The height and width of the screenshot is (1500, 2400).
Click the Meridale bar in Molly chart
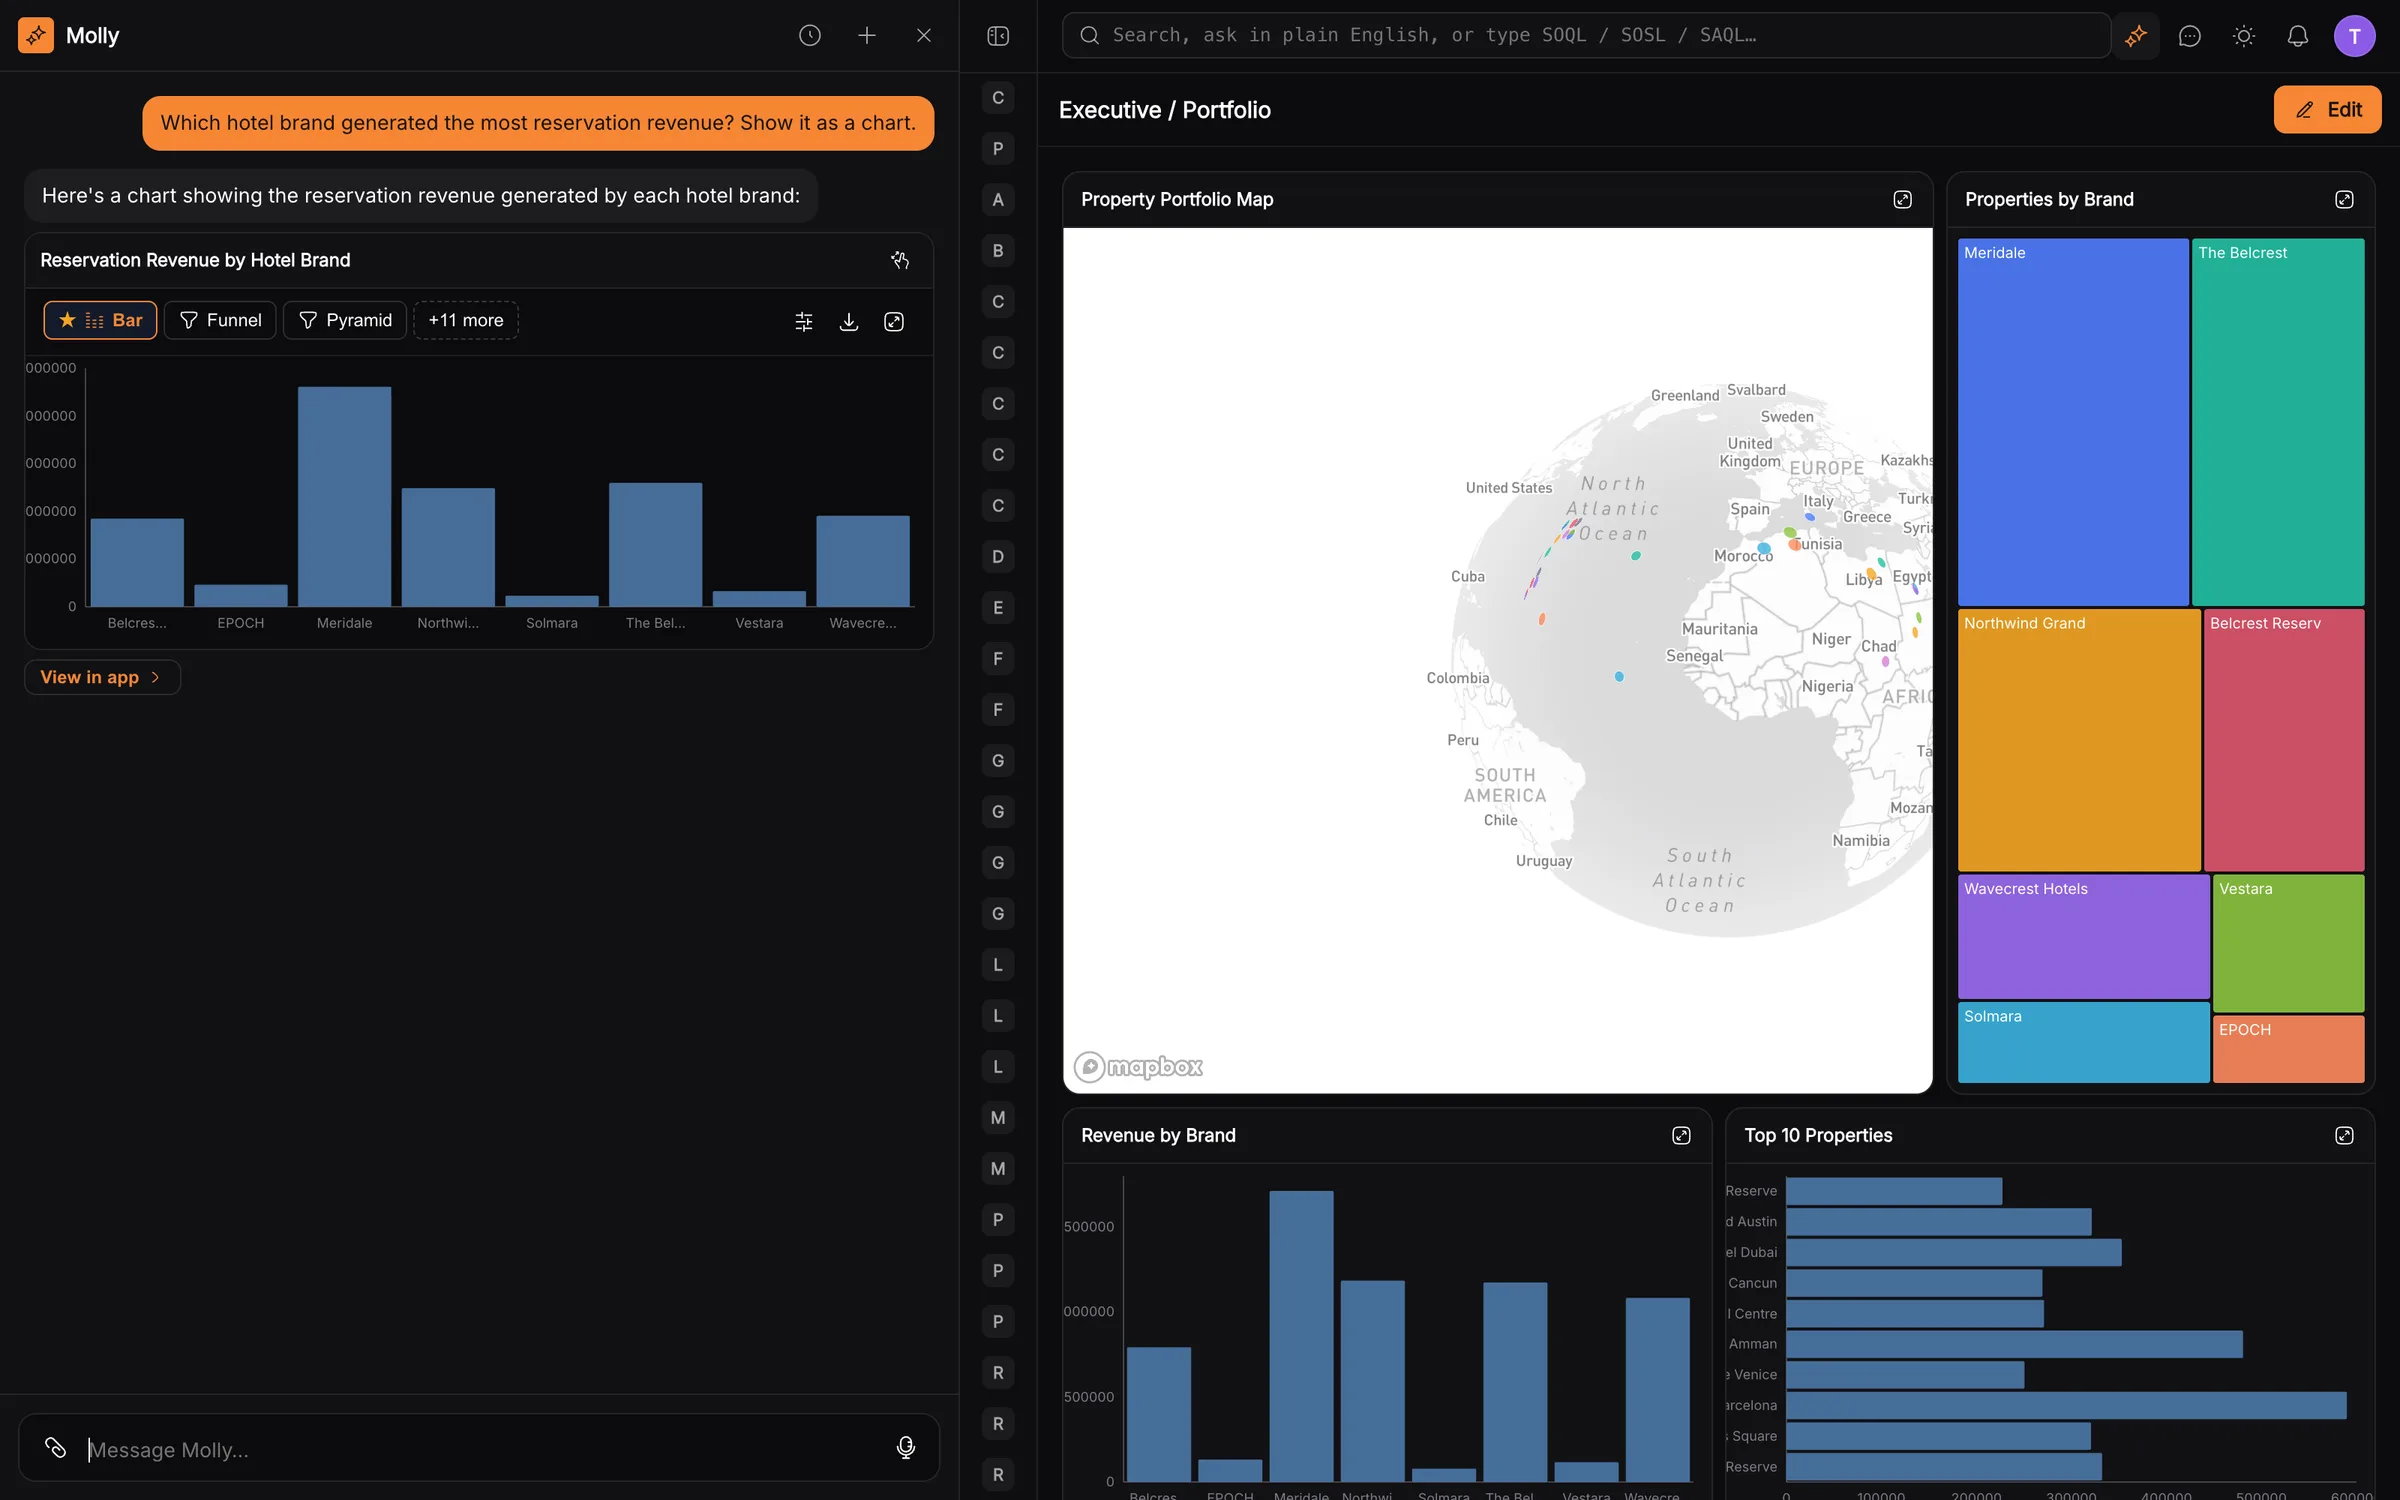344,496
